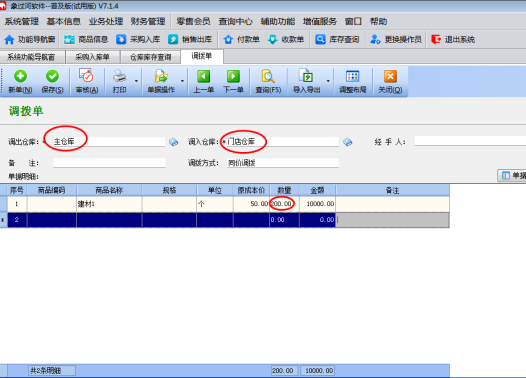Switch to the 仓库库存查询 tab
This screenshot has height=378, width=526.
click(x=151, y=57)
